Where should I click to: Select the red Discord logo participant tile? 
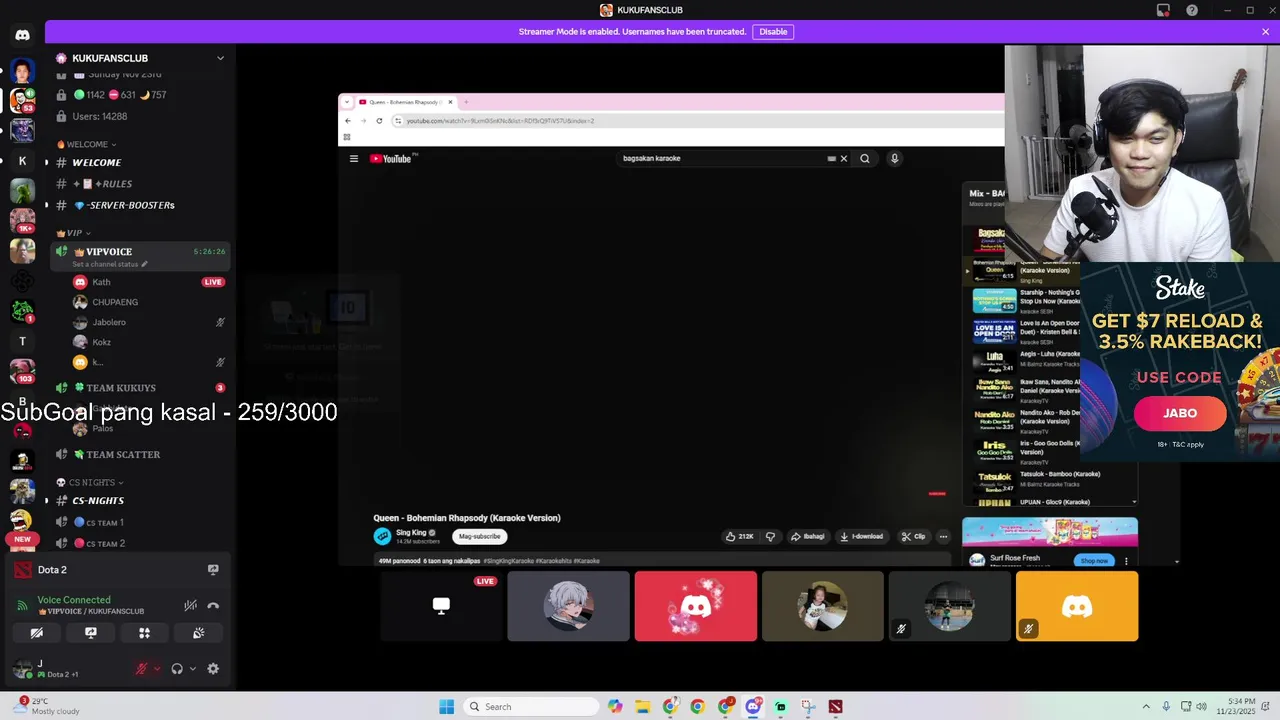(x=695, y=606)
